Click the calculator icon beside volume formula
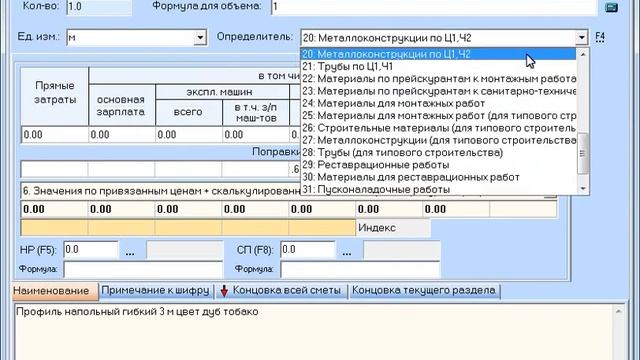 pyautogui.click(x=611, y=7)
